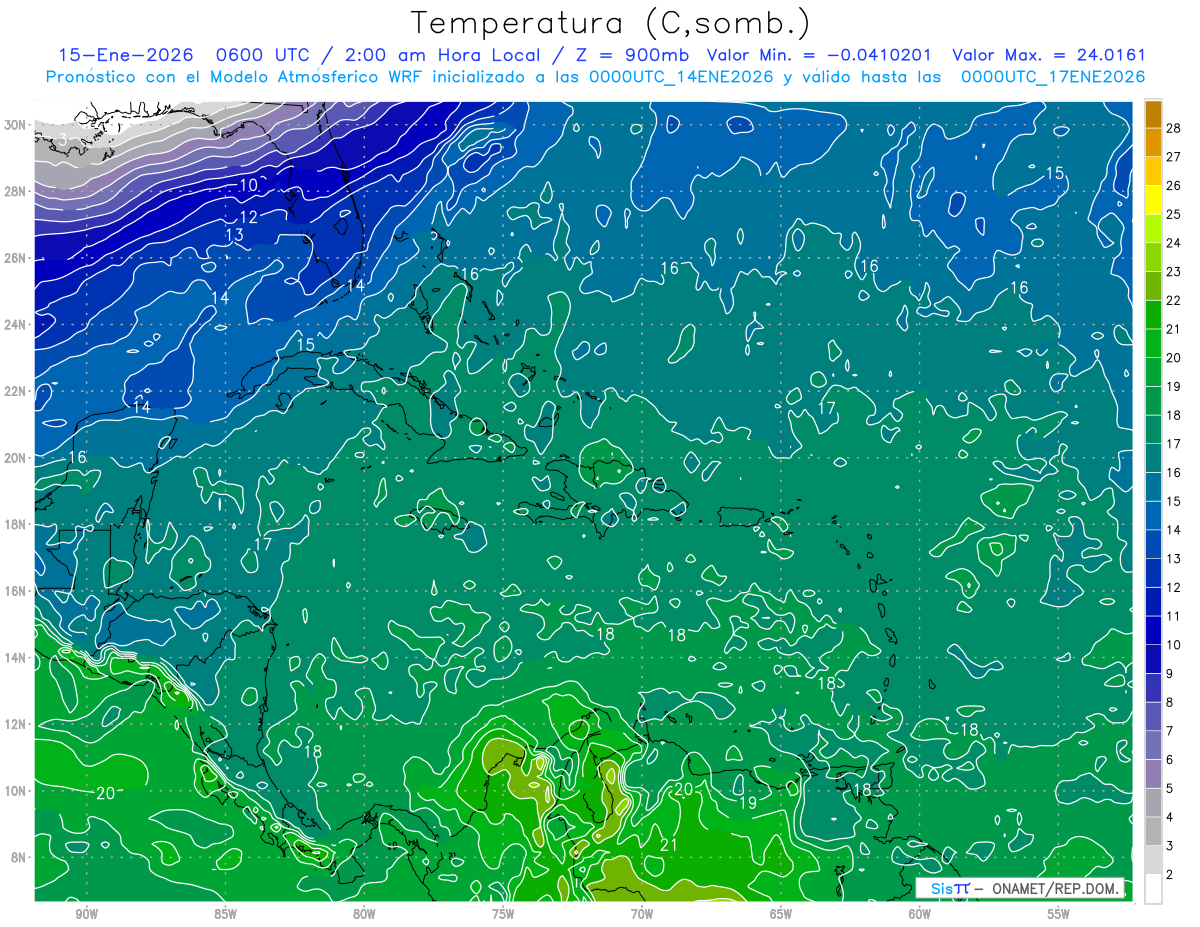The height and width of the screenshot is (927, 1200).
Task: Click the legend value label "8"
Action: point(1171,703)
